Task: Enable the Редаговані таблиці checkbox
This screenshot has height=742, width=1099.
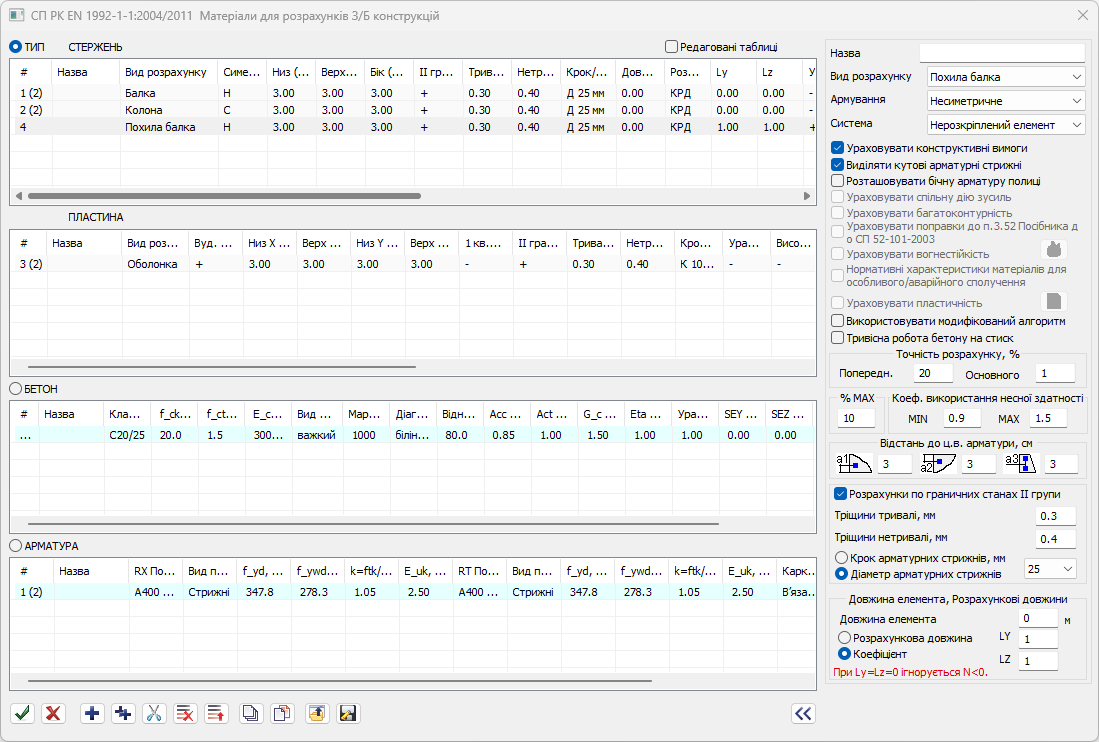Action: 671,46
